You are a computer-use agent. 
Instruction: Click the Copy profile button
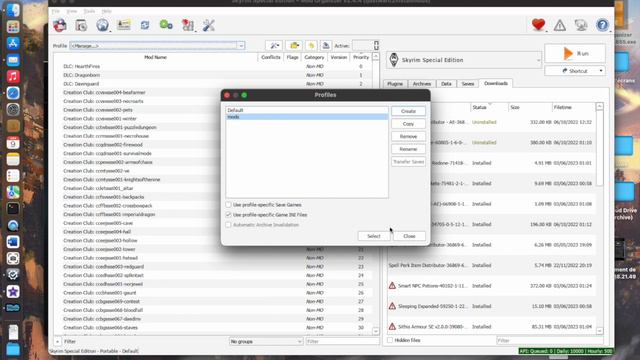coord(408,124)
